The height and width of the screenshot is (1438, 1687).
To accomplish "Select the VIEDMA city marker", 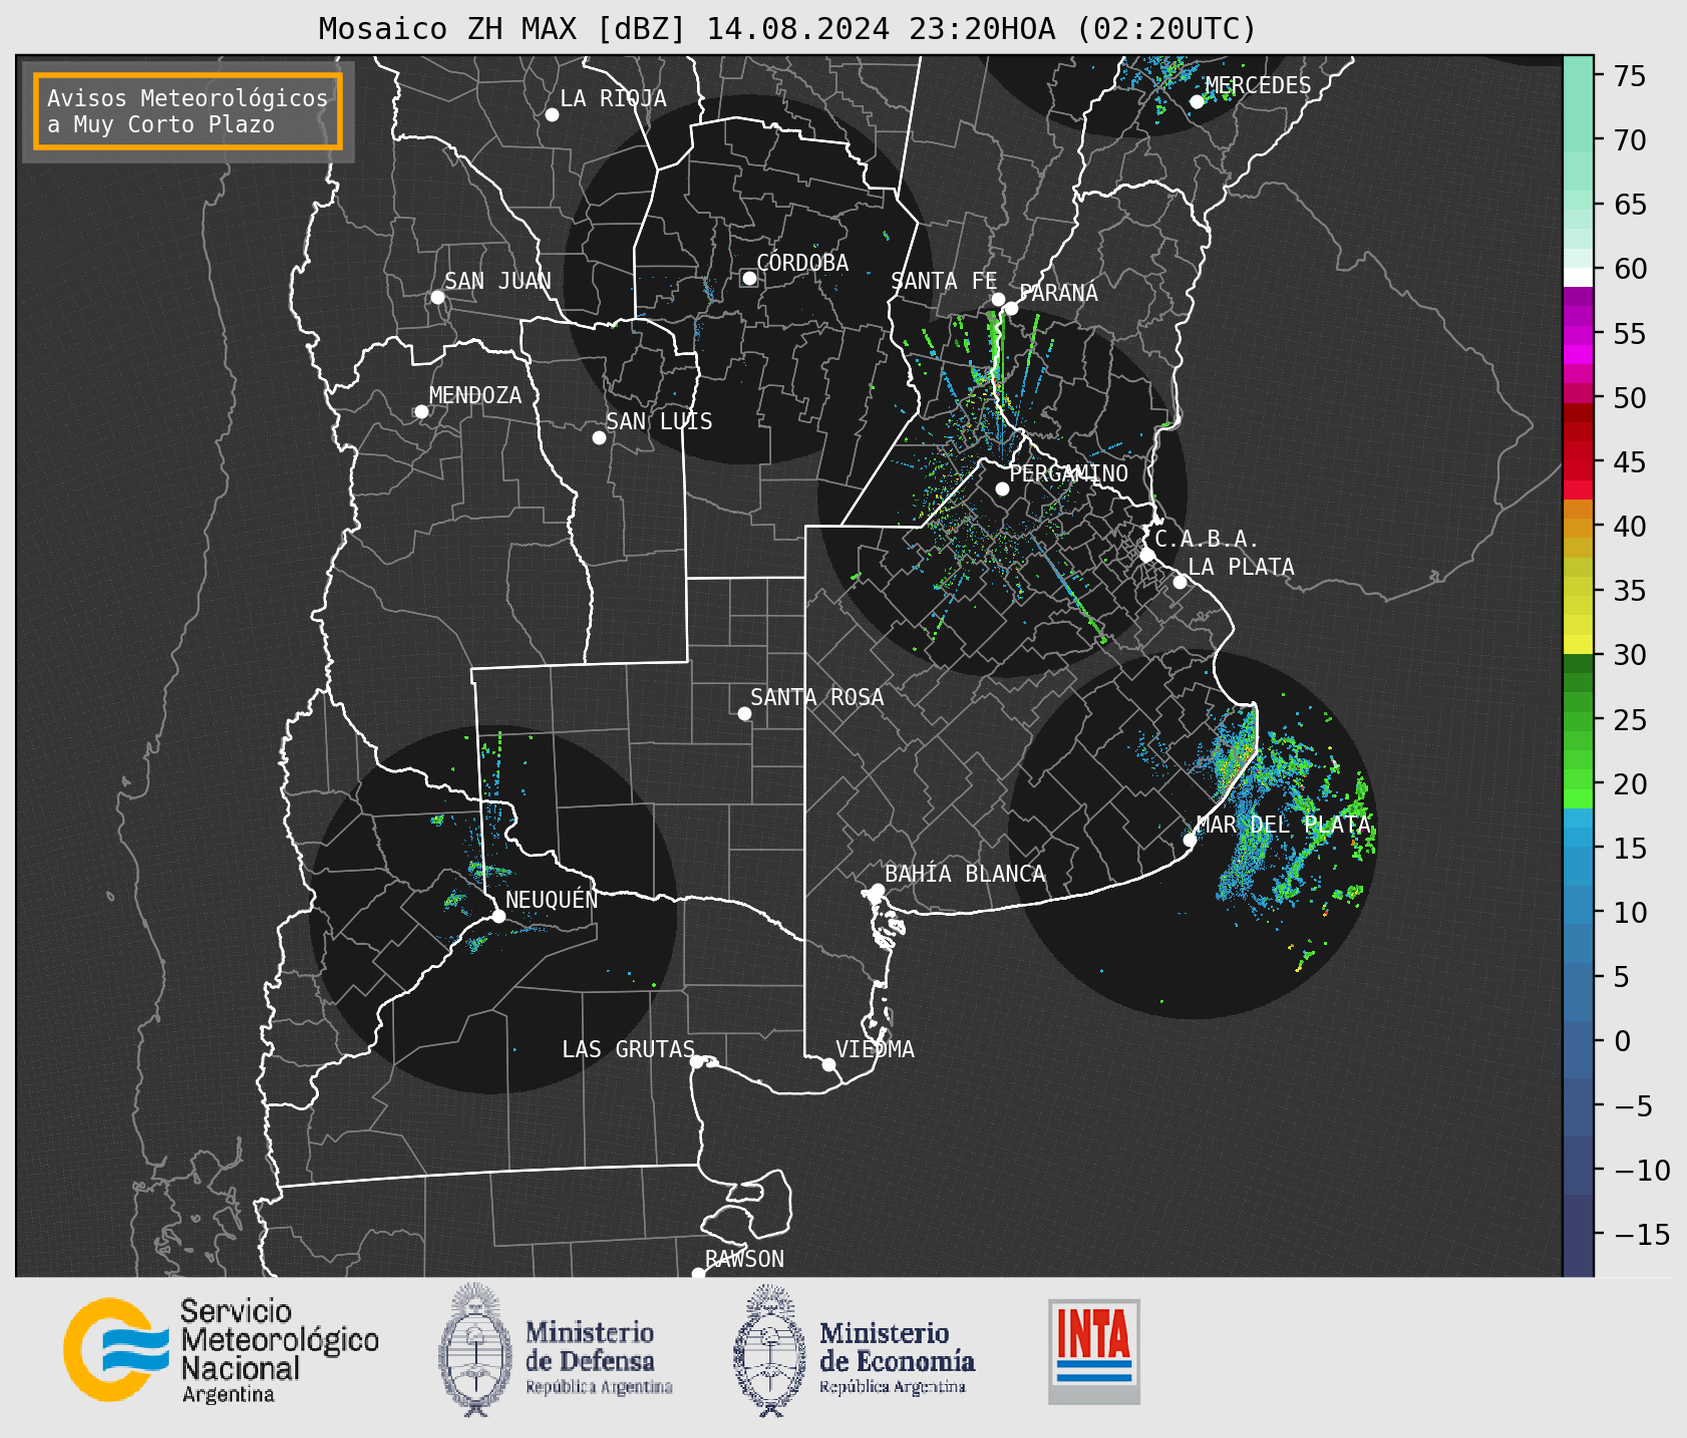I will (829, 1064).
